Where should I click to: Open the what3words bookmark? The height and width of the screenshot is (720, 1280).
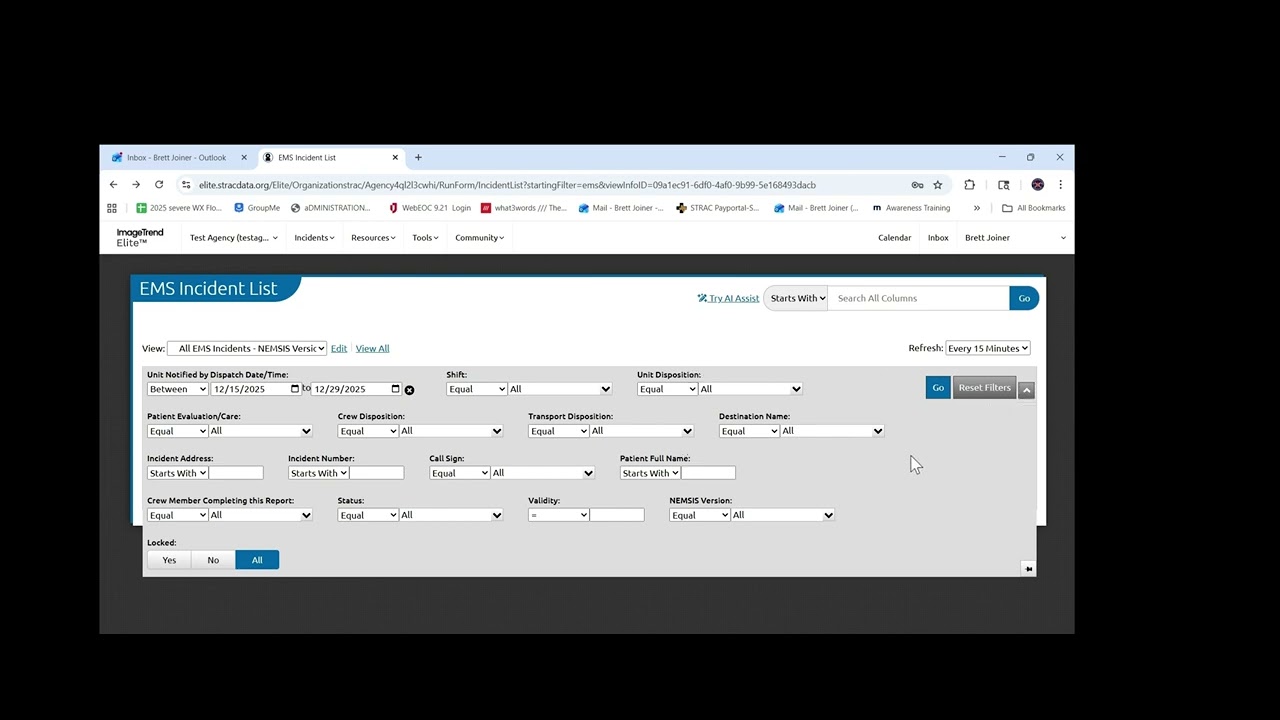tap(524, 208)
